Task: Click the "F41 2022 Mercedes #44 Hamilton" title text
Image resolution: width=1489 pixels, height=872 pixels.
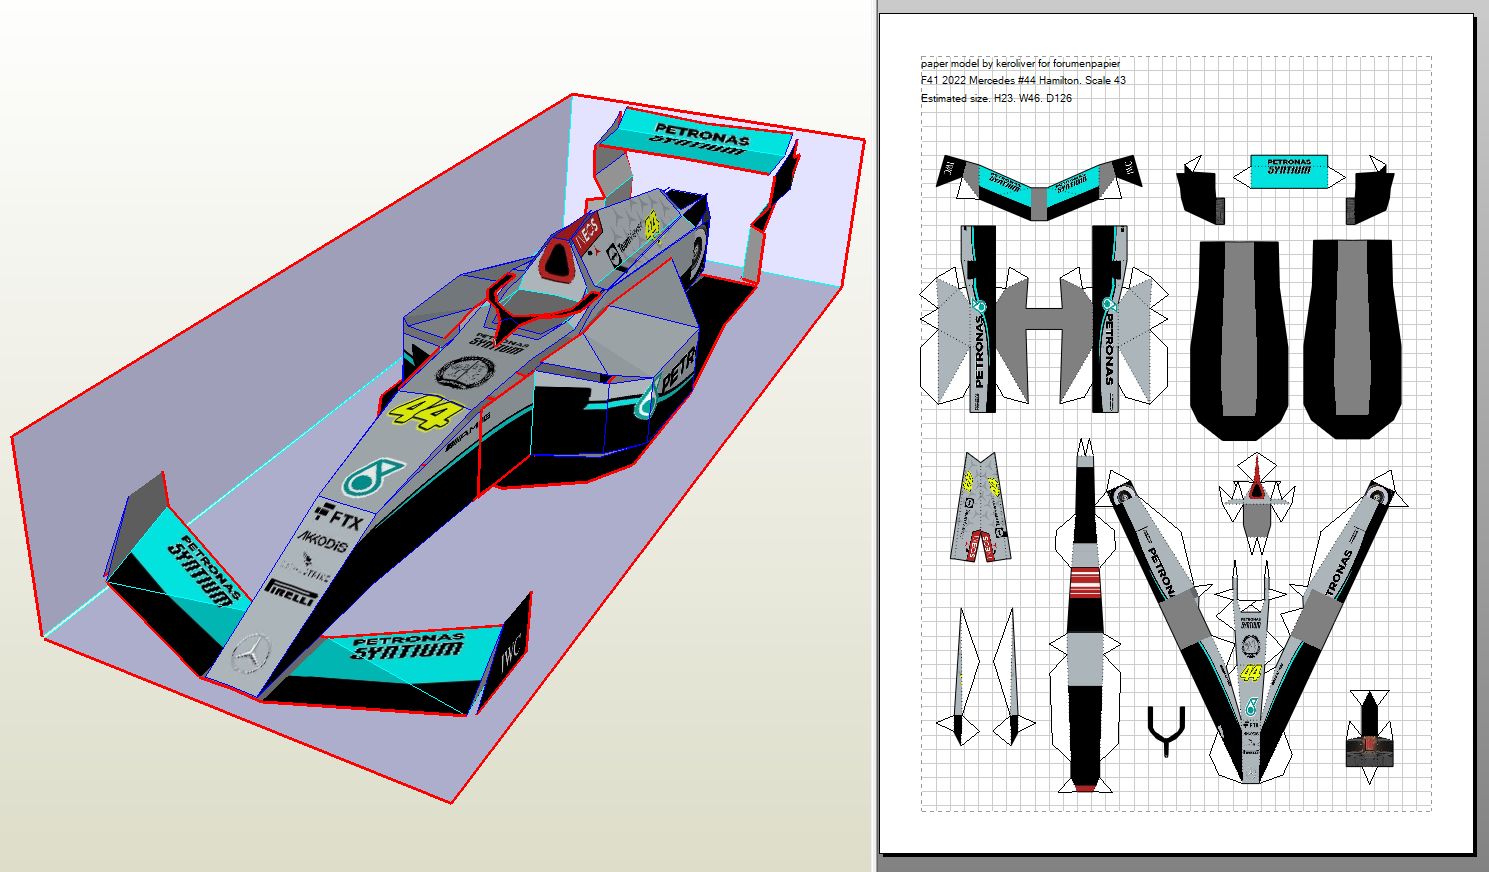Action: point(1023,80)
